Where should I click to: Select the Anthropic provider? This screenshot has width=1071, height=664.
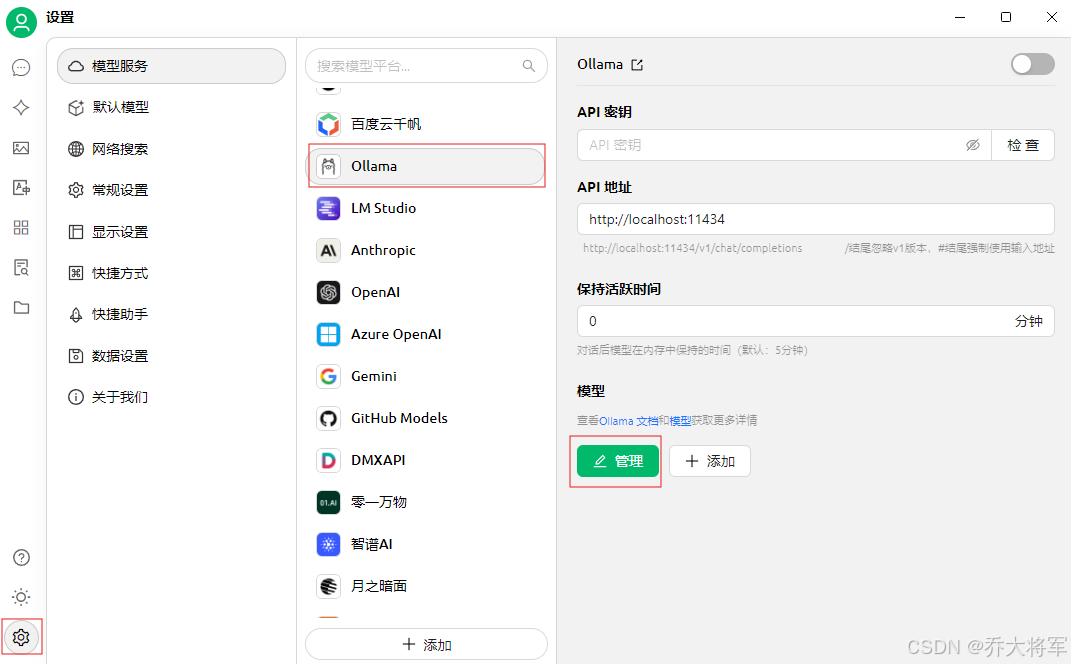pyautogui.click(x=426, y=250)
